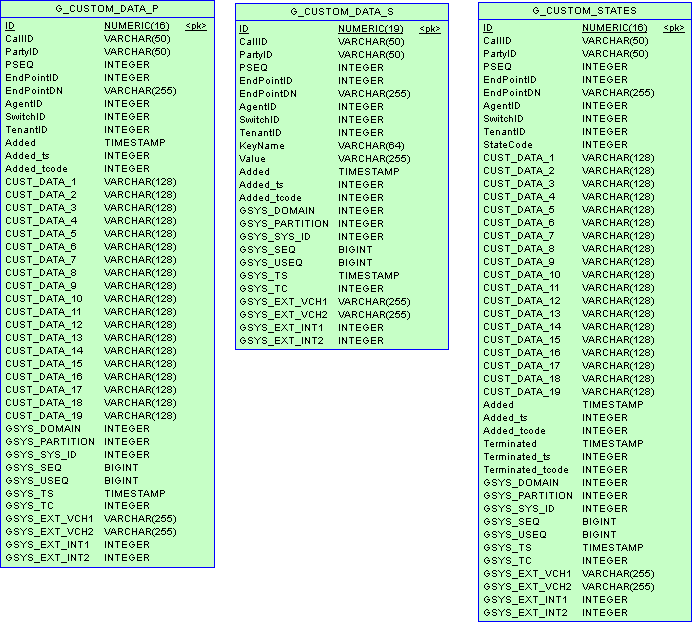Image resolution: width=692 pixels, height=622 pixels.
Task: Select GSYS_TC in G_CUSTOM_DATA_P table
Action: click(30, 506)
